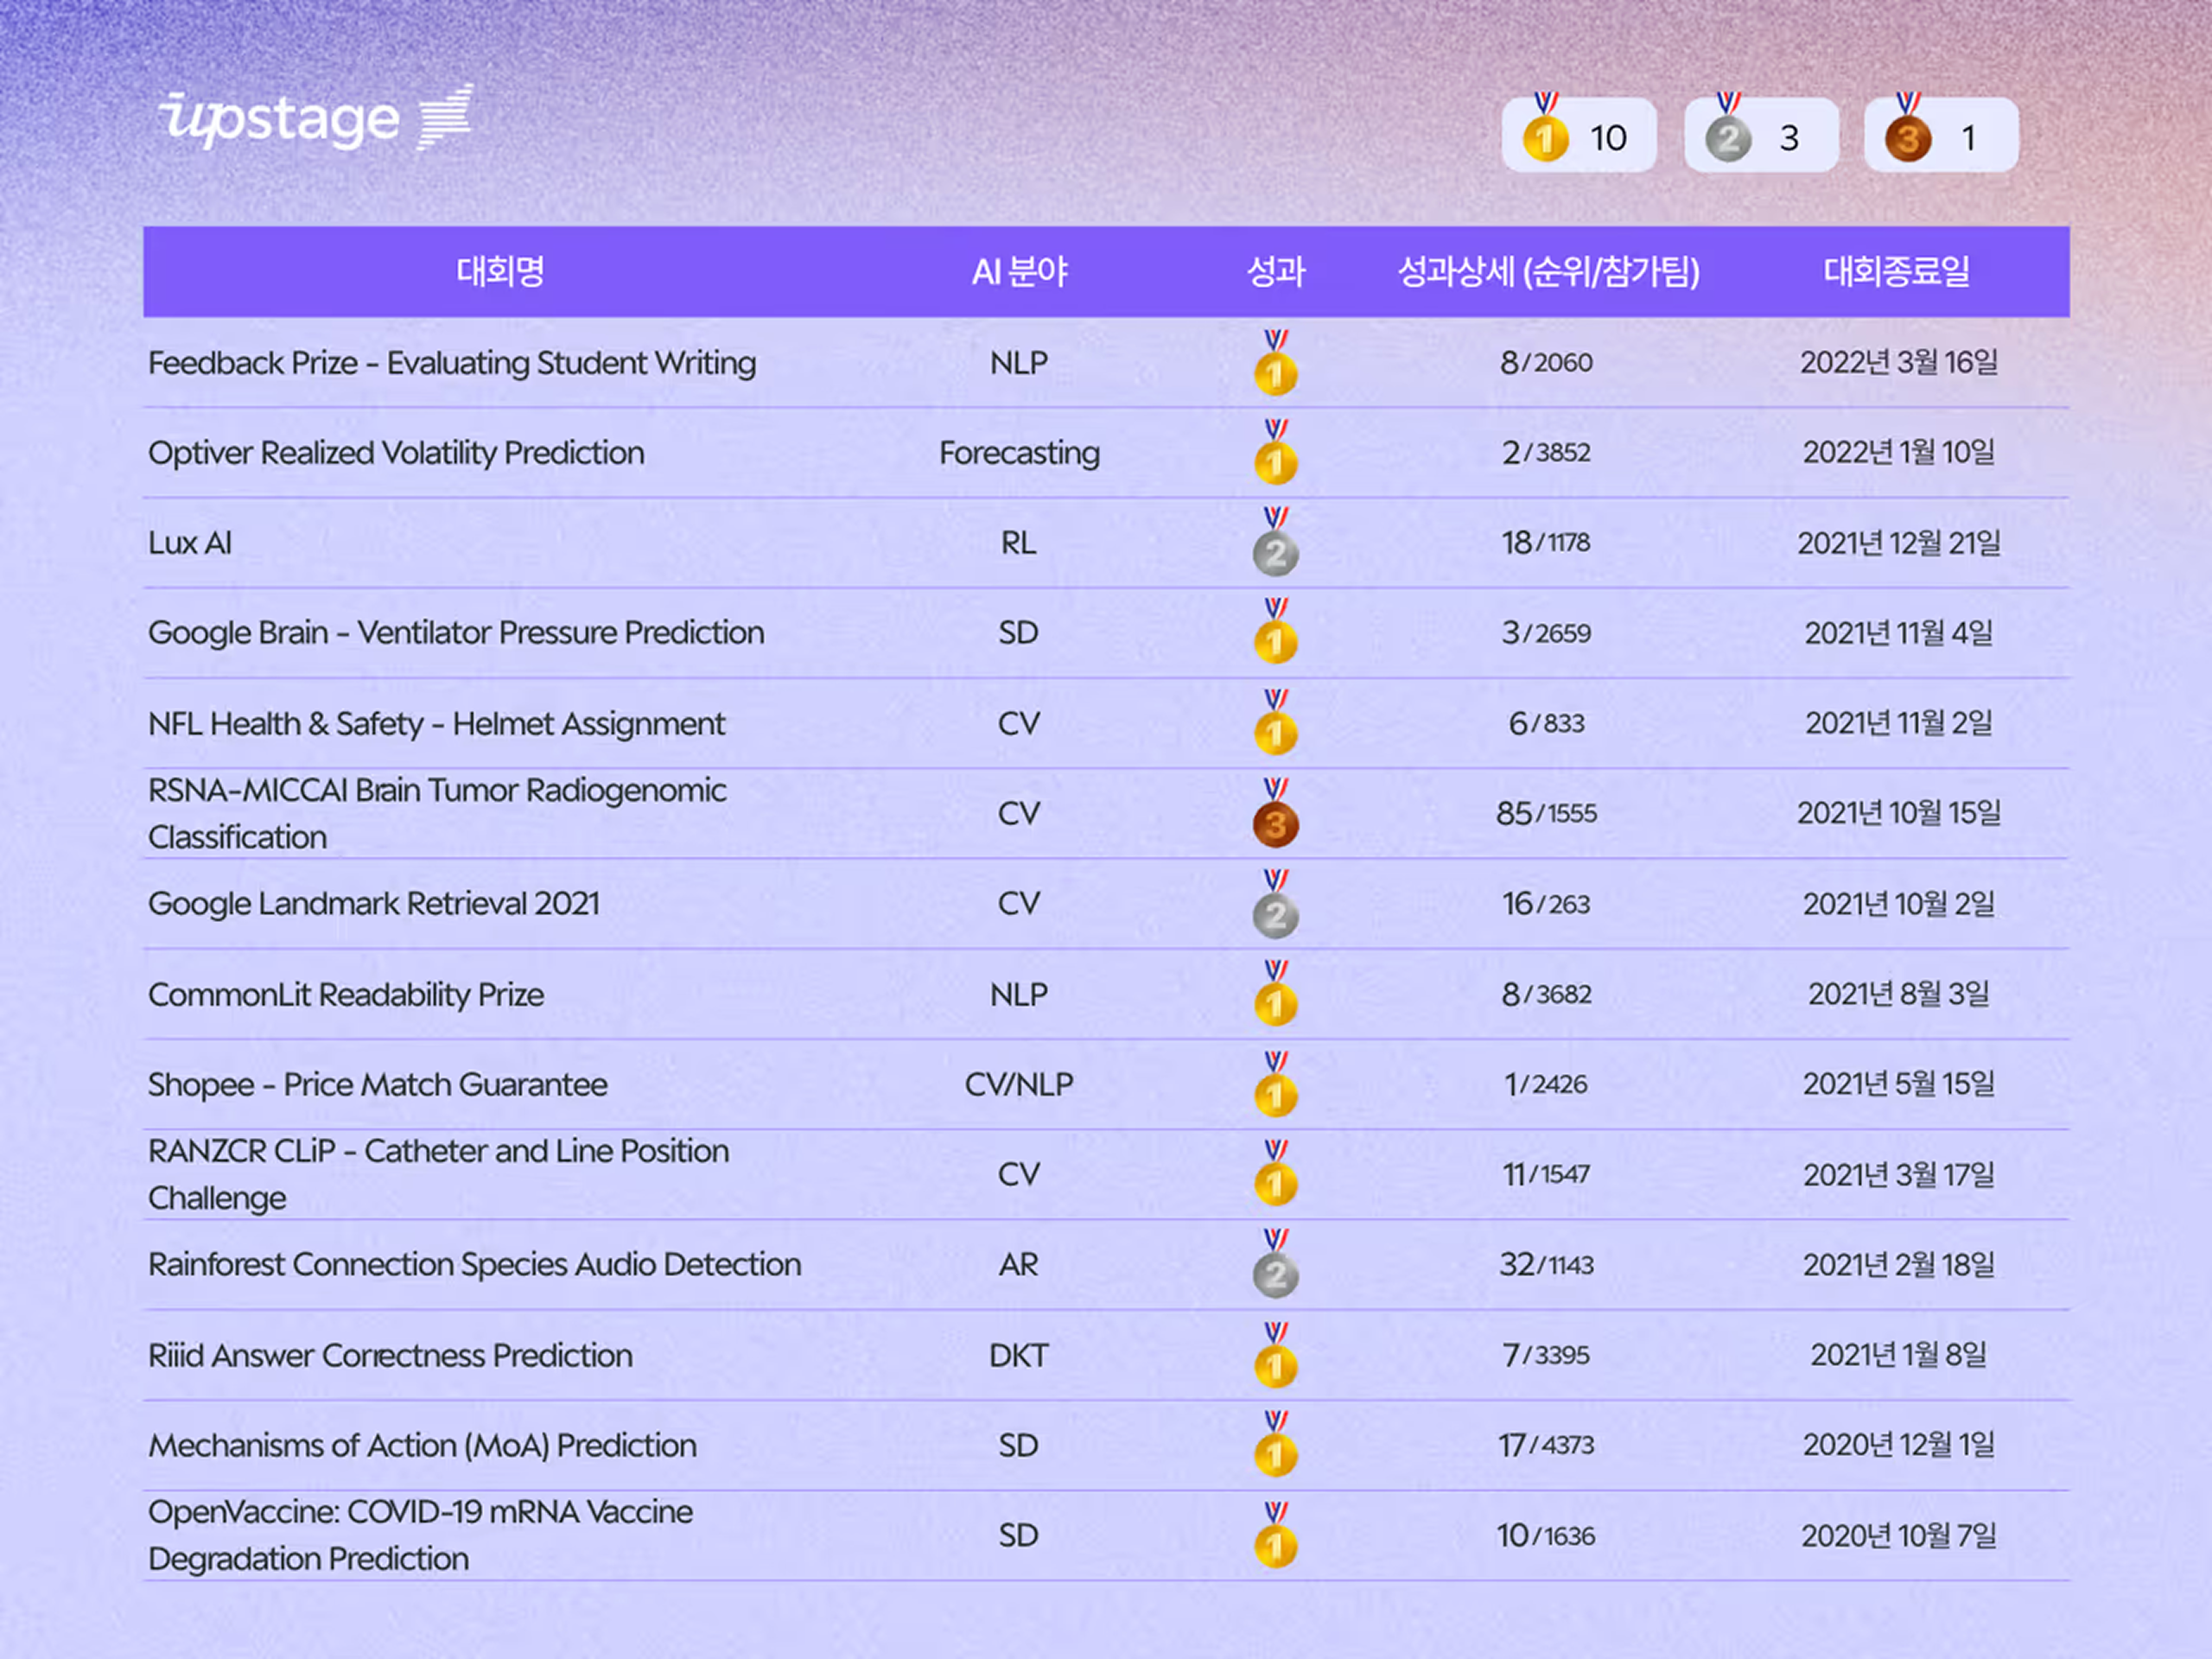This screenshot has width=2212, height=1659.
Task: Click the 성과 column header
Action: pos(1275,272)
